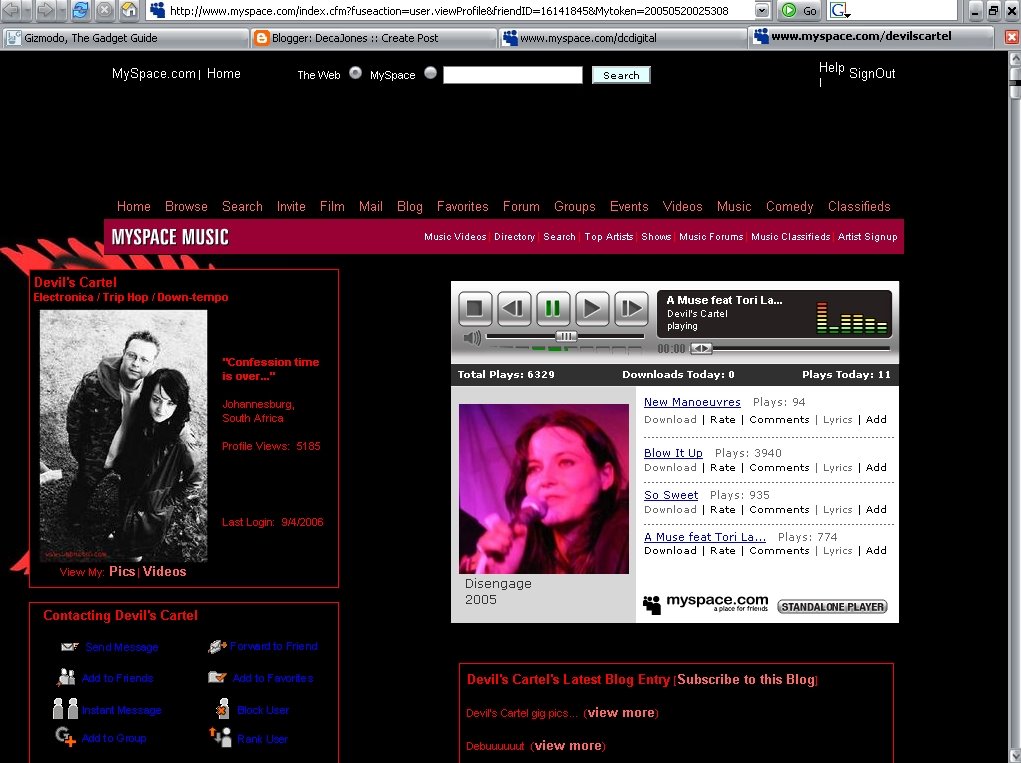Click the browser stop loading icon
Viewport: 1021px width, 763px height.
click(x=104, y=10)
